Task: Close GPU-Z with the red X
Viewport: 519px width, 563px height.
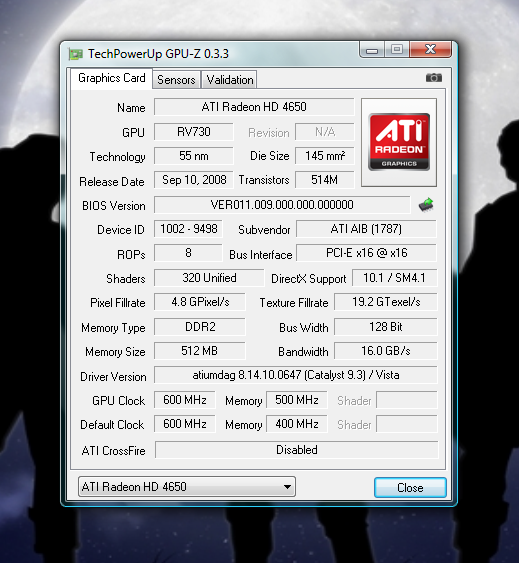Action: [430, 50]
